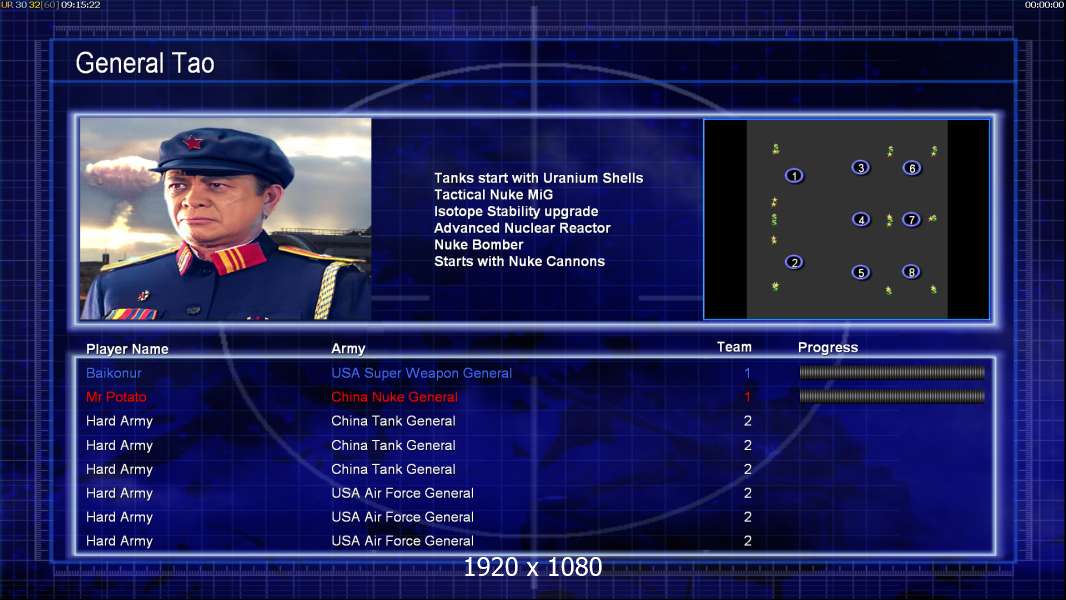The width and height of the screenshot is (1066, 600).
Task: Click Baikonur's loading progress bar
Action: click(x=892, y=372)
